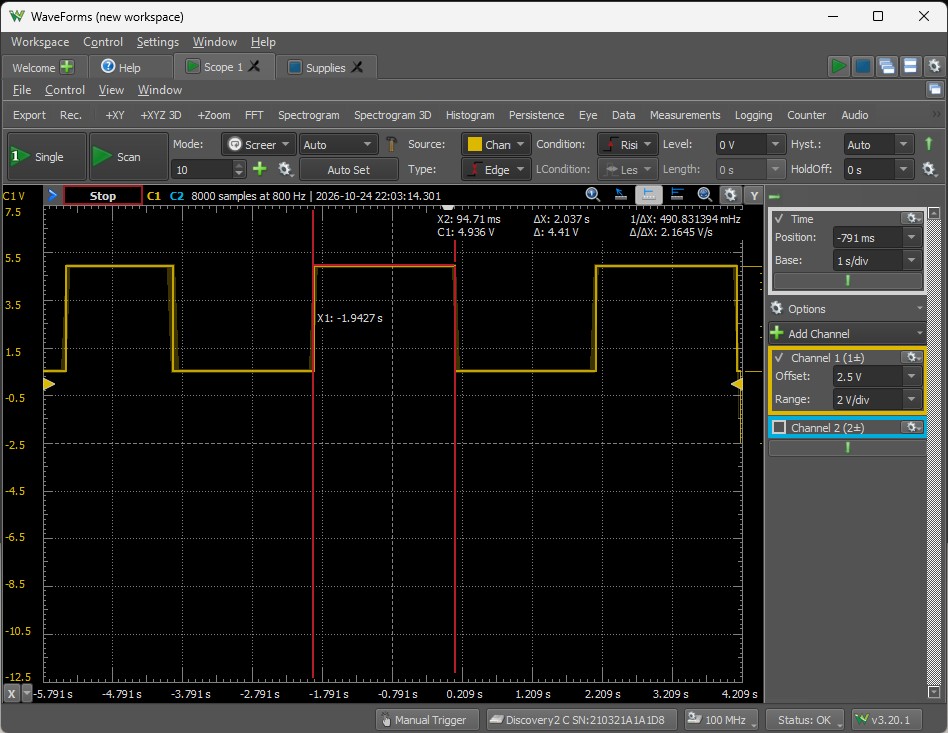Open the Mode Screen dropdown
Image resolution: width=948 pixels, height=733 pixels.
point(259,145)
